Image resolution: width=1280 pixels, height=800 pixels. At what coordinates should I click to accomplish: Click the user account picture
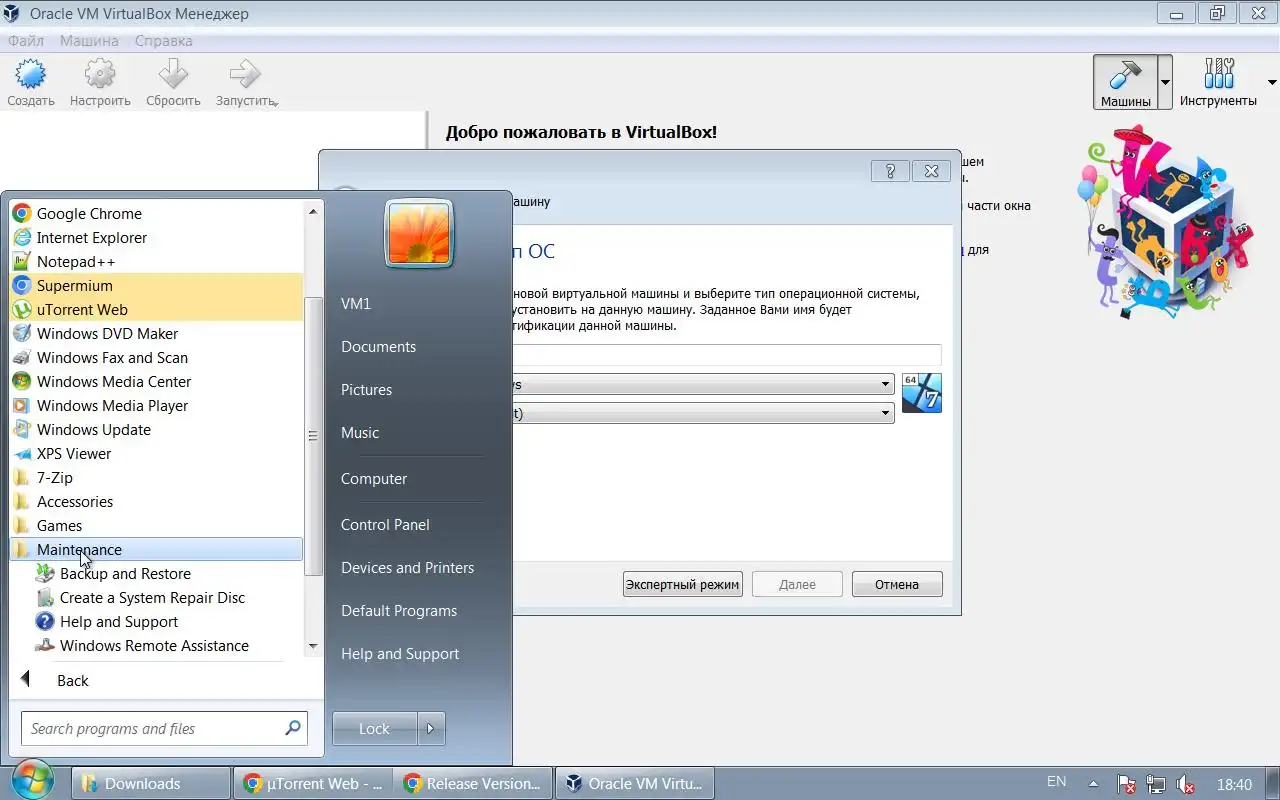[418, 233]
